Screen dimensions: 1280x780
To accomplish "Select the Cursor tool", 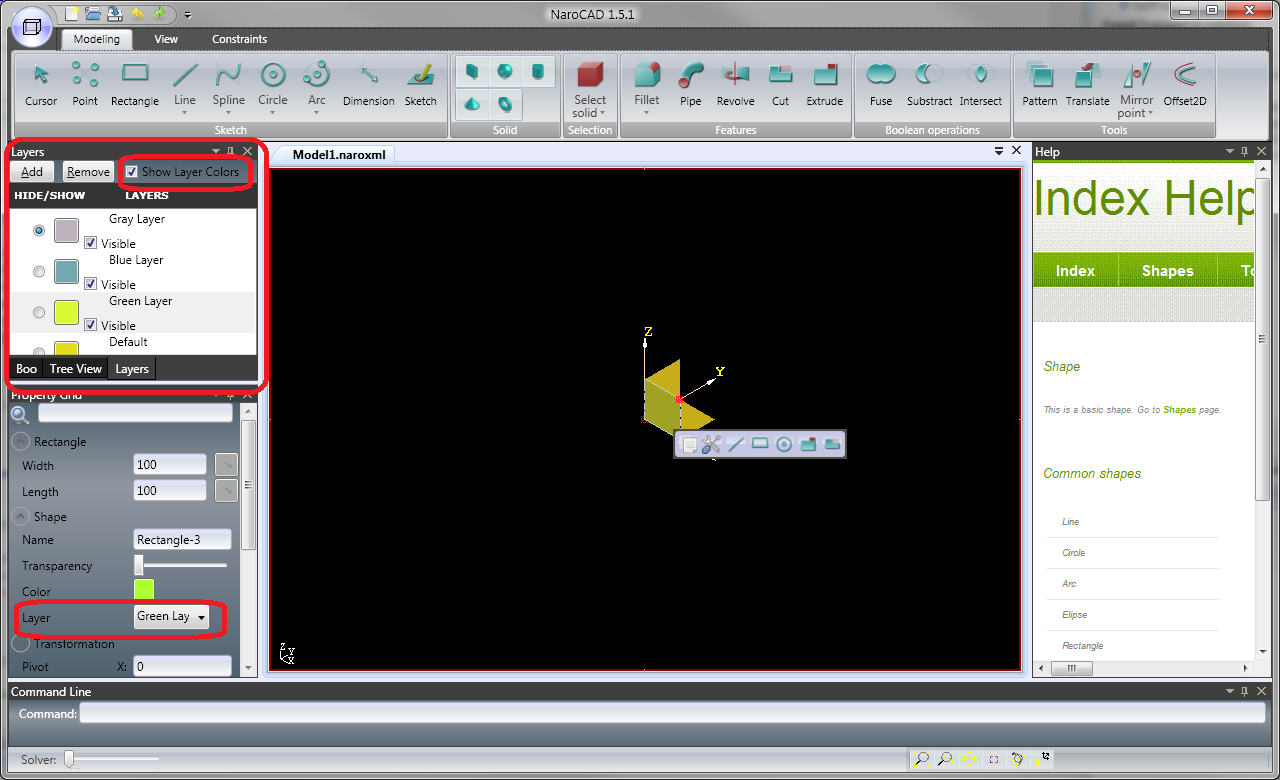I will pos(41,84).
